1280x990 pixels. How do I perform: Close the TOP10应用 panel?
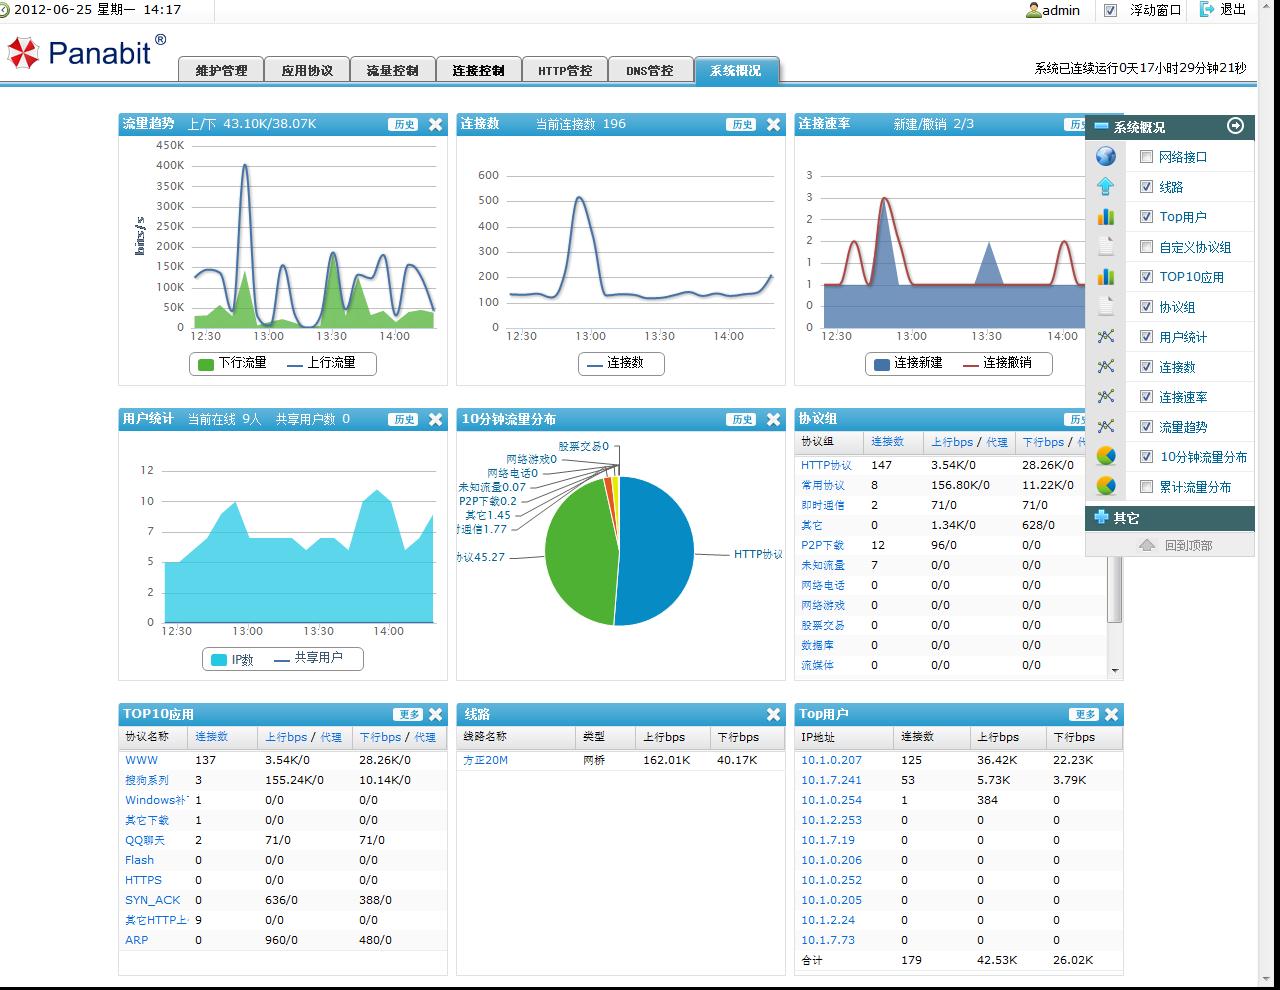(435, 715)
